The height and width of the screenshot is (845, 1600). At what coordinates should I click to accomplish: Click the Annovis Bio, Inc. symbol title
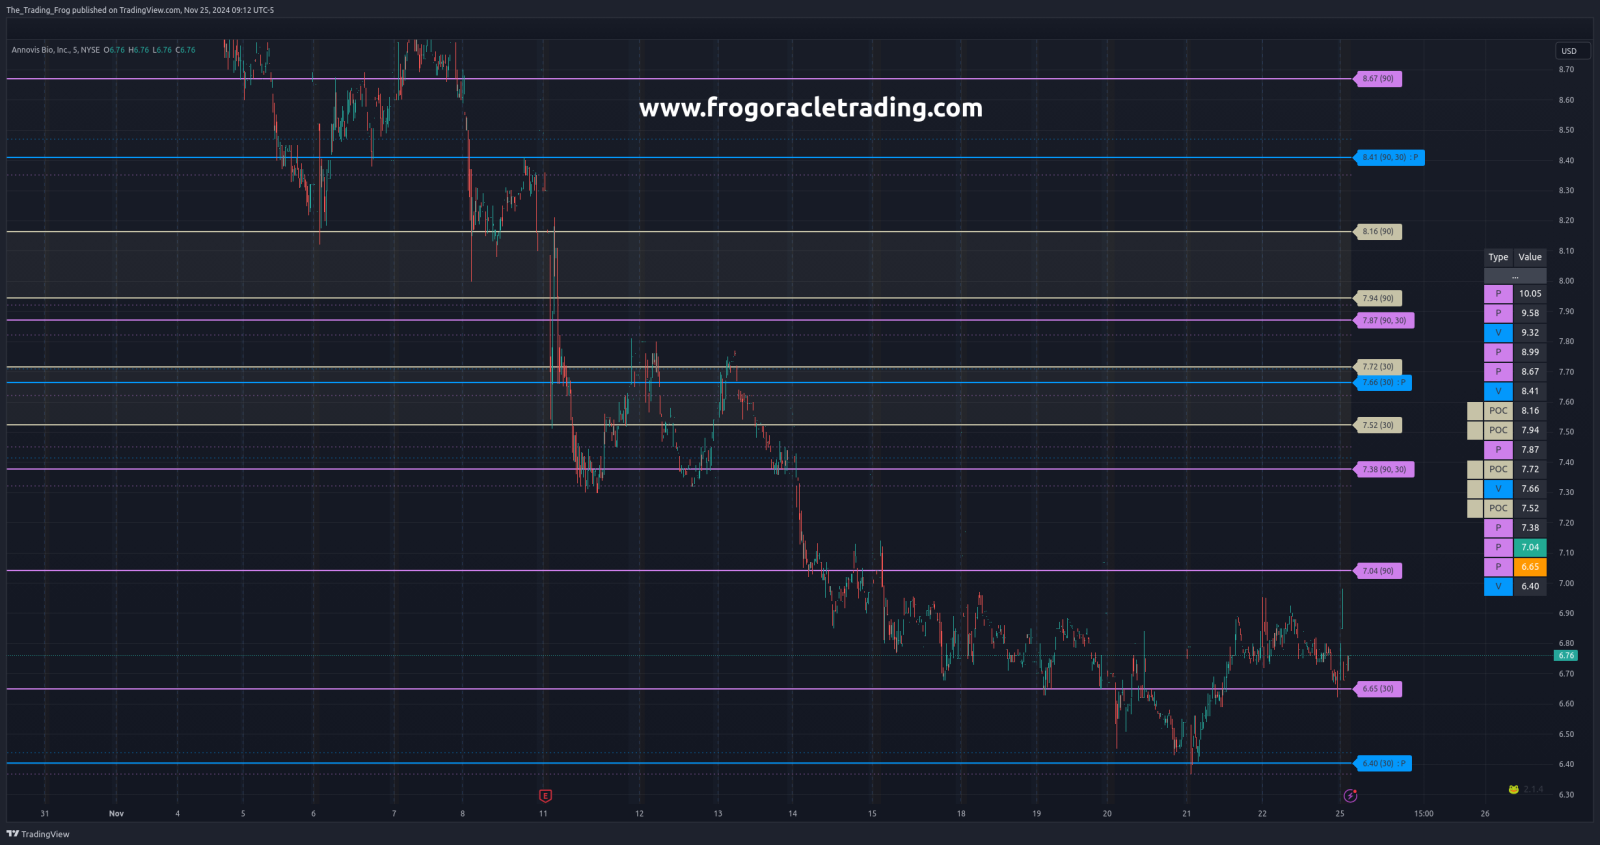coord(55,50)
